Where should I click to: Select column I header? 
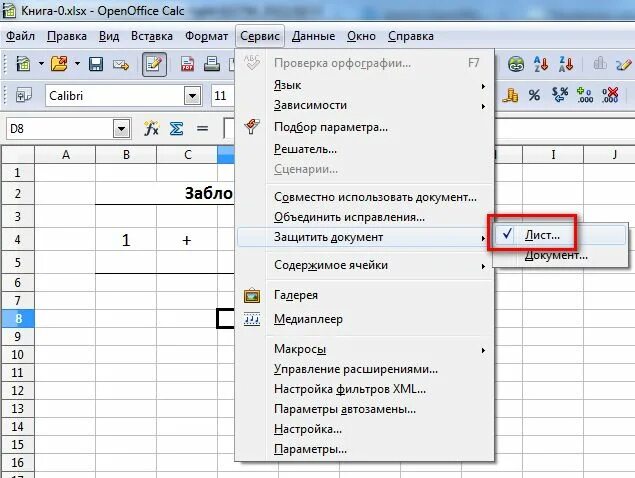pyautogui.click(x=553, y=154)
